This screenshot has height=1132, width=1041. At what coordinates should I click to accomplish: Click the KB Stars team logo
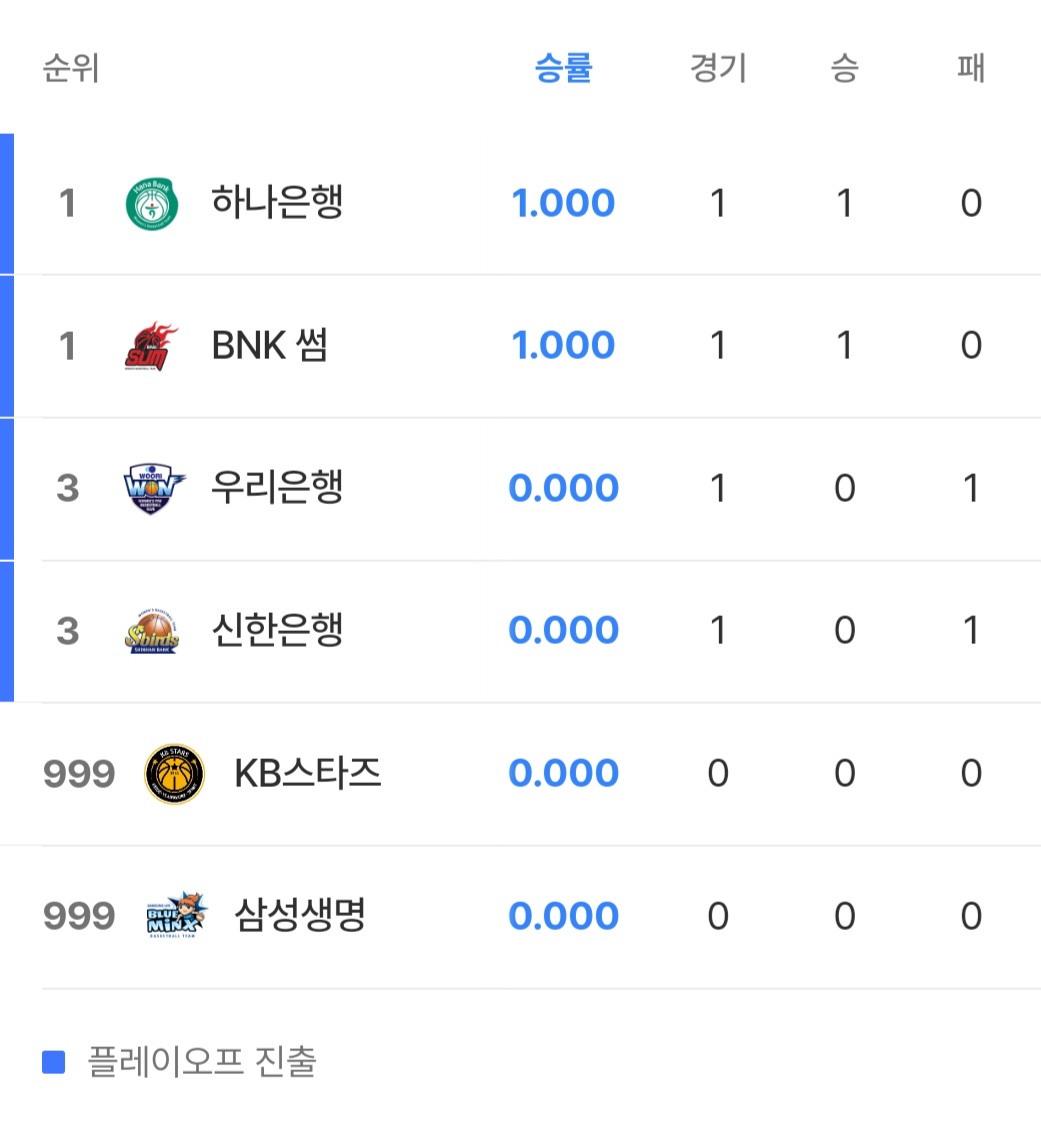click(x=174, y=774)
